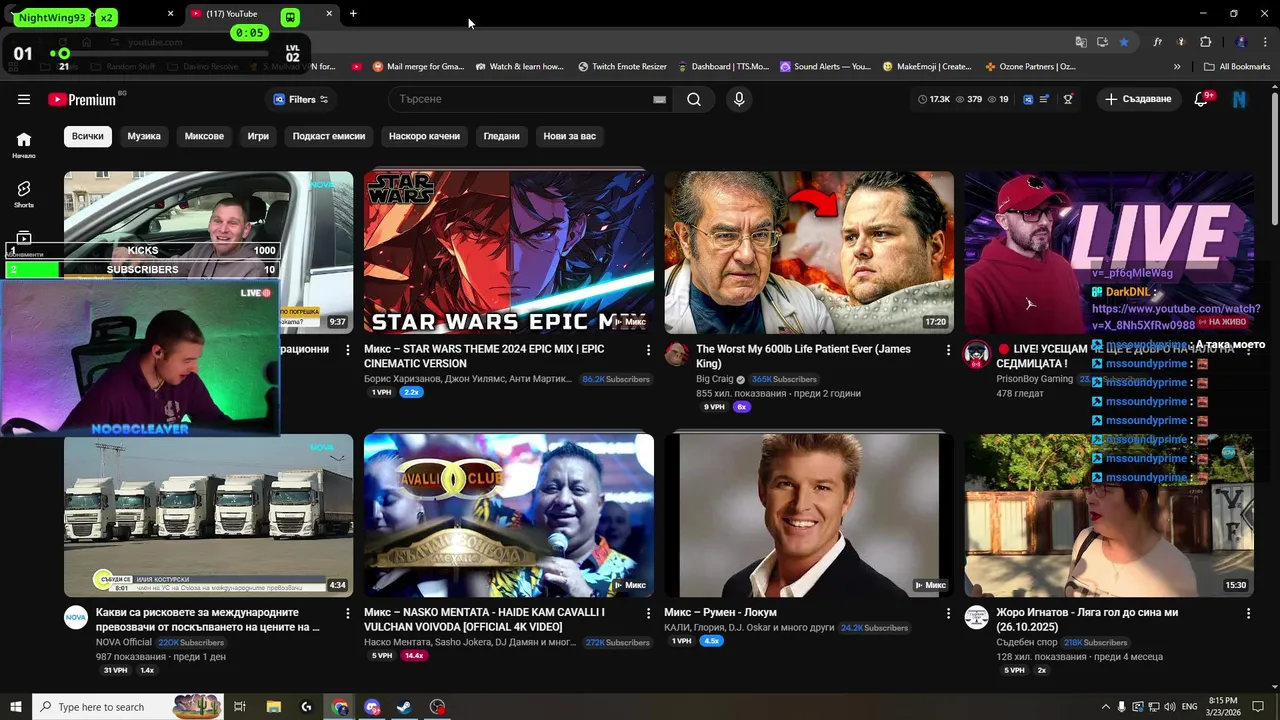Open the Star Wars Theme 2024 Epic Mix title
This screenshot has height=720, width=1280.
(484, 356)
